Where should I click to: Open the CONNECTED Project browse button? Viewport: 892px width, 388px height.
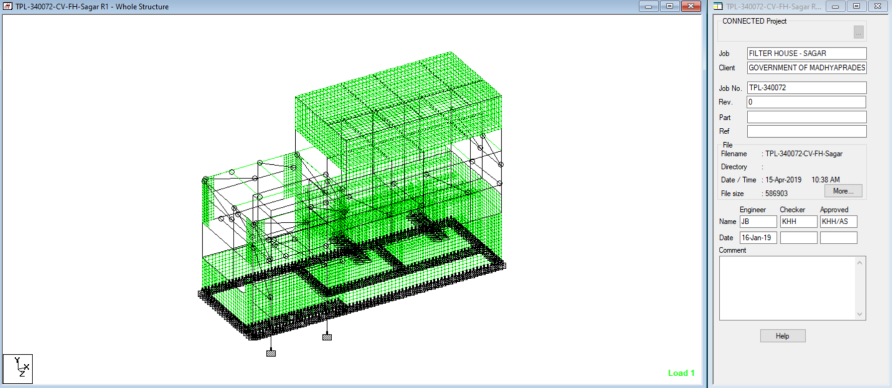pyautogui.click(x=858, y=32)
